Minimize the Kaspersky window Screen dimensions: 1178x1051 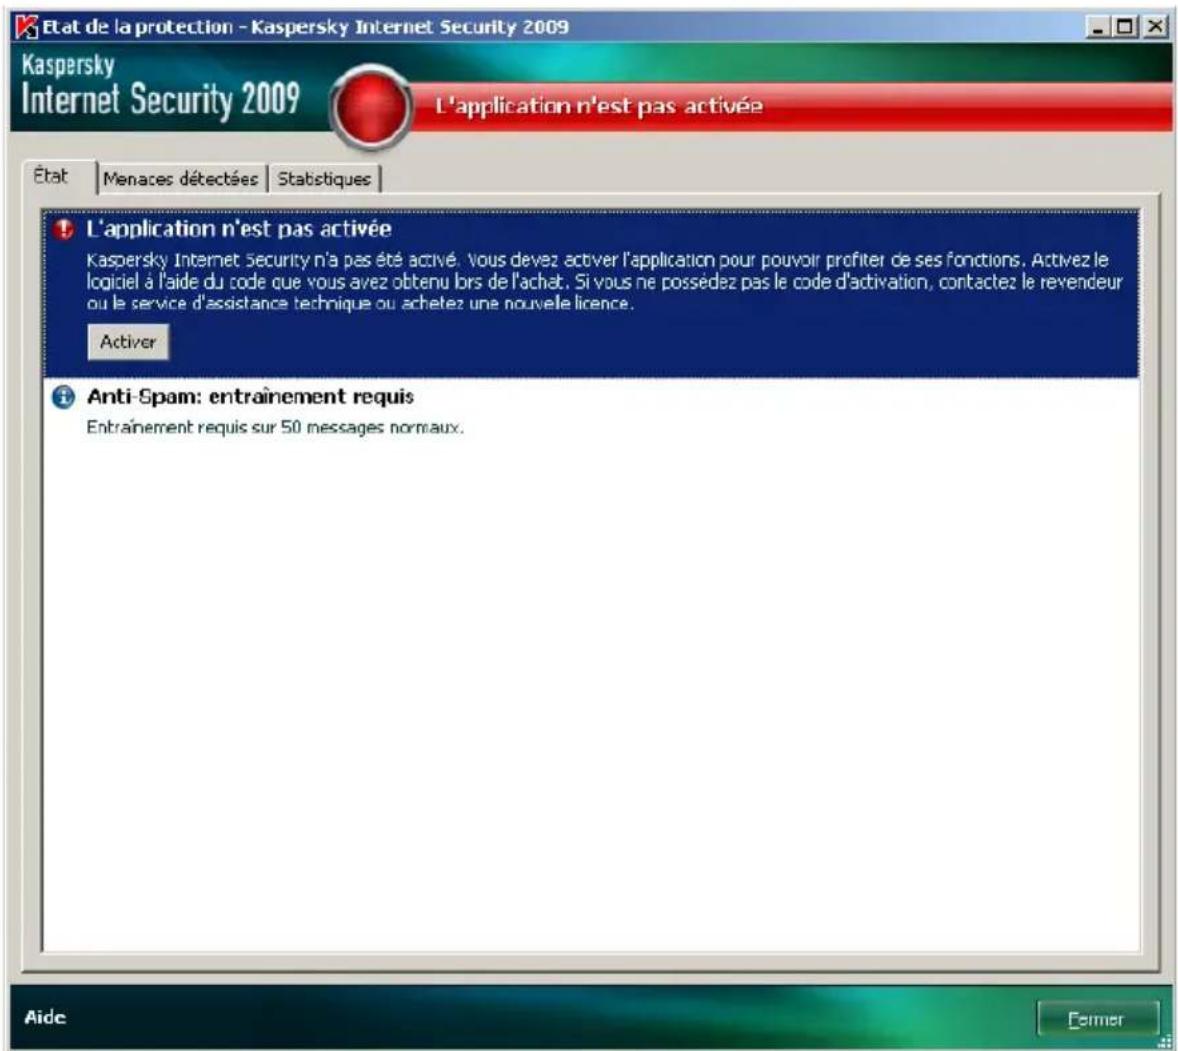[x=1099, y=27]
